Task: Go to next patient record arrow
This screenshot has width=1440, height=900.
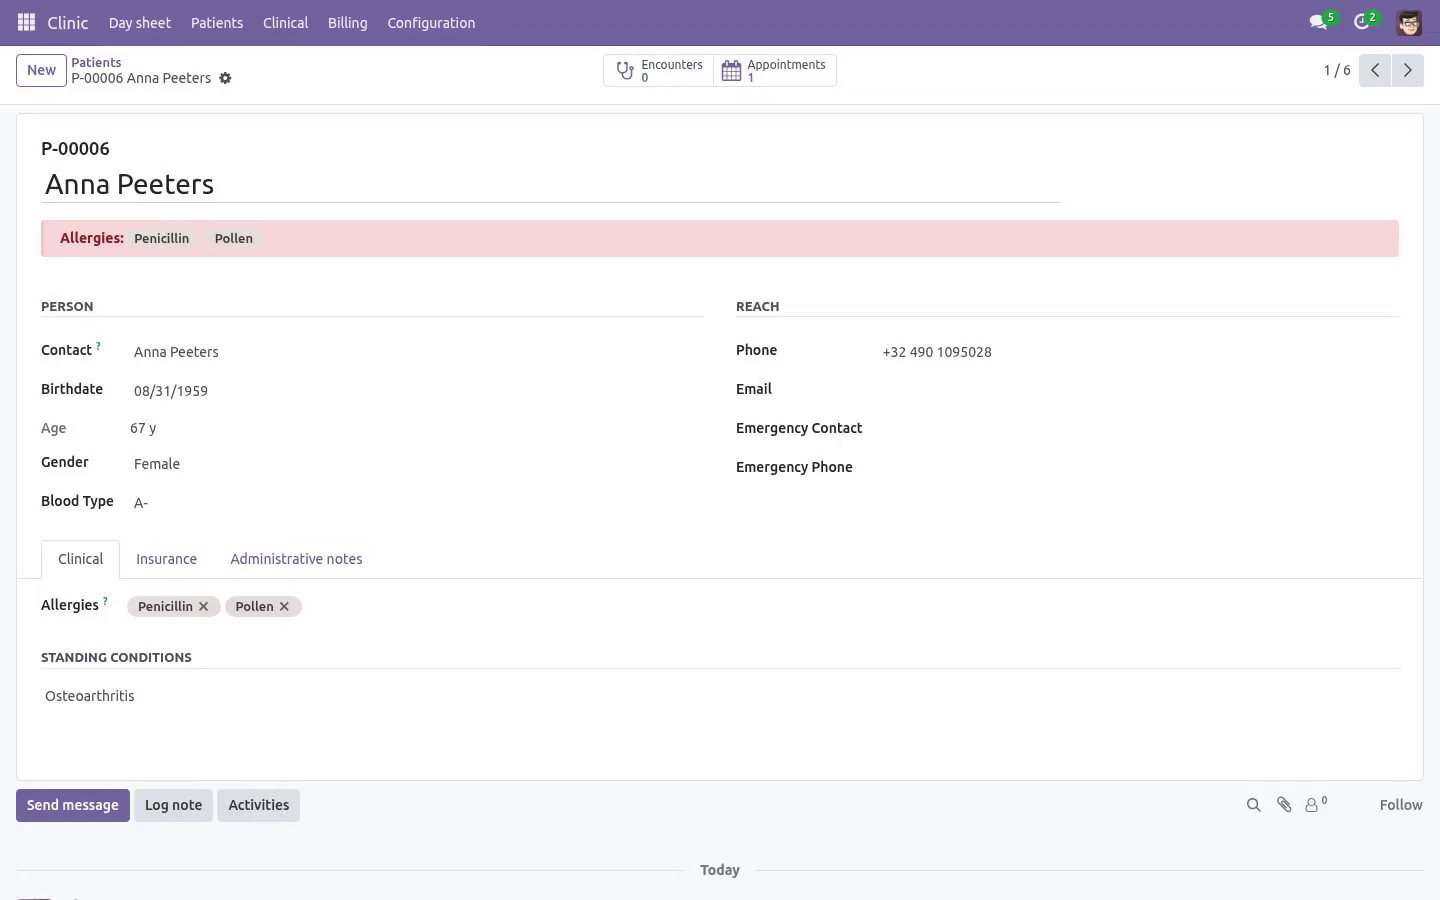Action: (1407, 70)
